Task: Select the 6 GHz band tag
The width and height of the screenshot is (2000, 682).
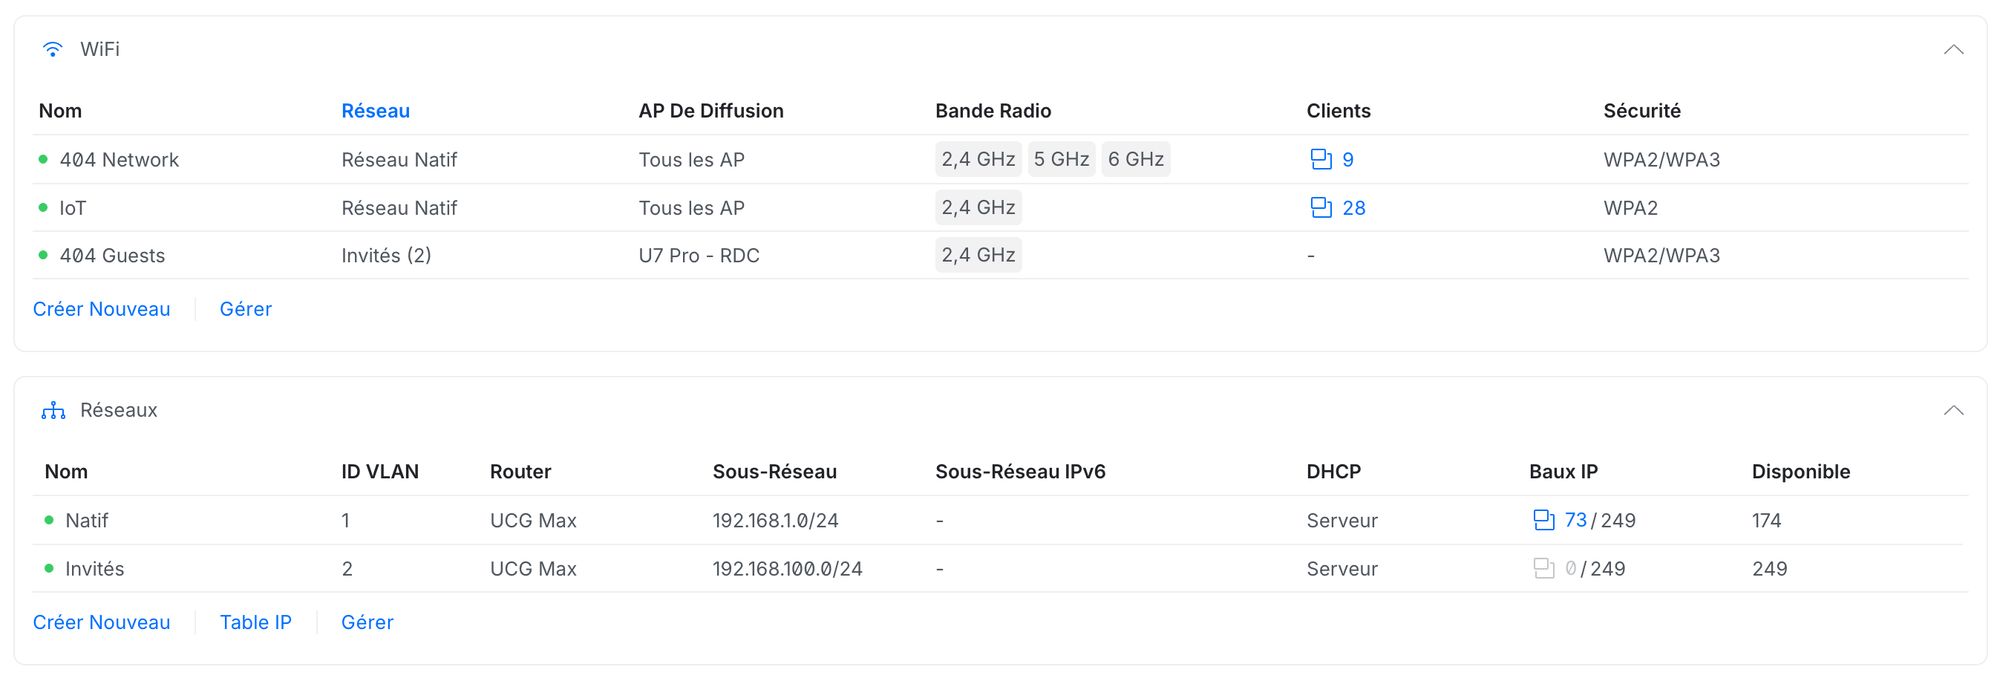Action: (x=1135, y=159)
